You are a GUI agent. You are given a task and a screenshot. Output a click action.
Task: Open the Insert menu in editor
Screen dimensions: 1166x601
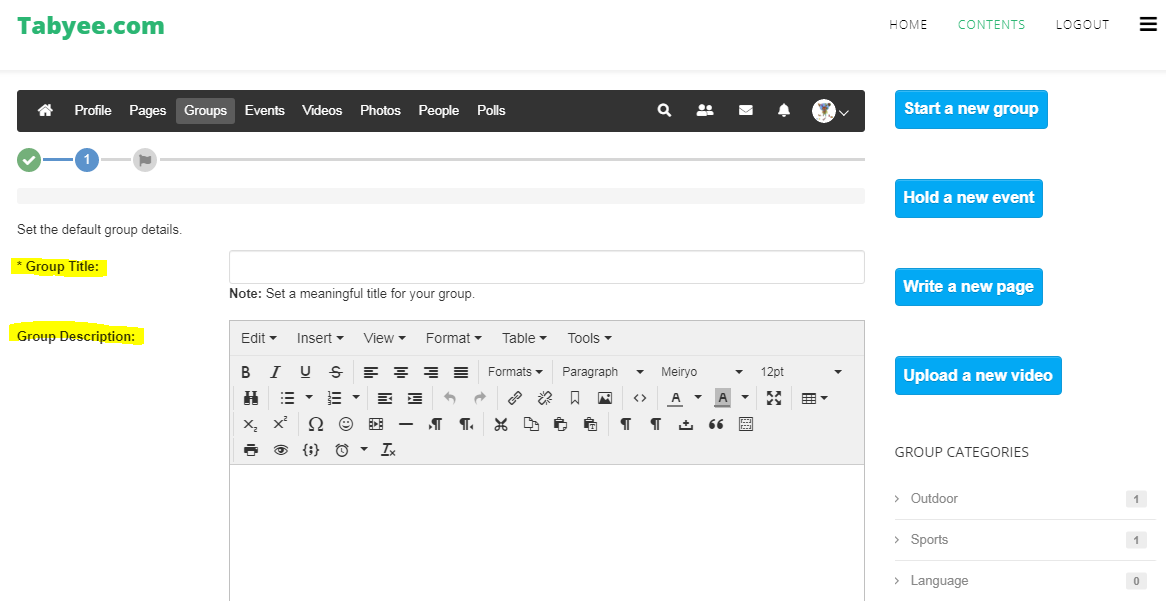[x=320, y=338]
